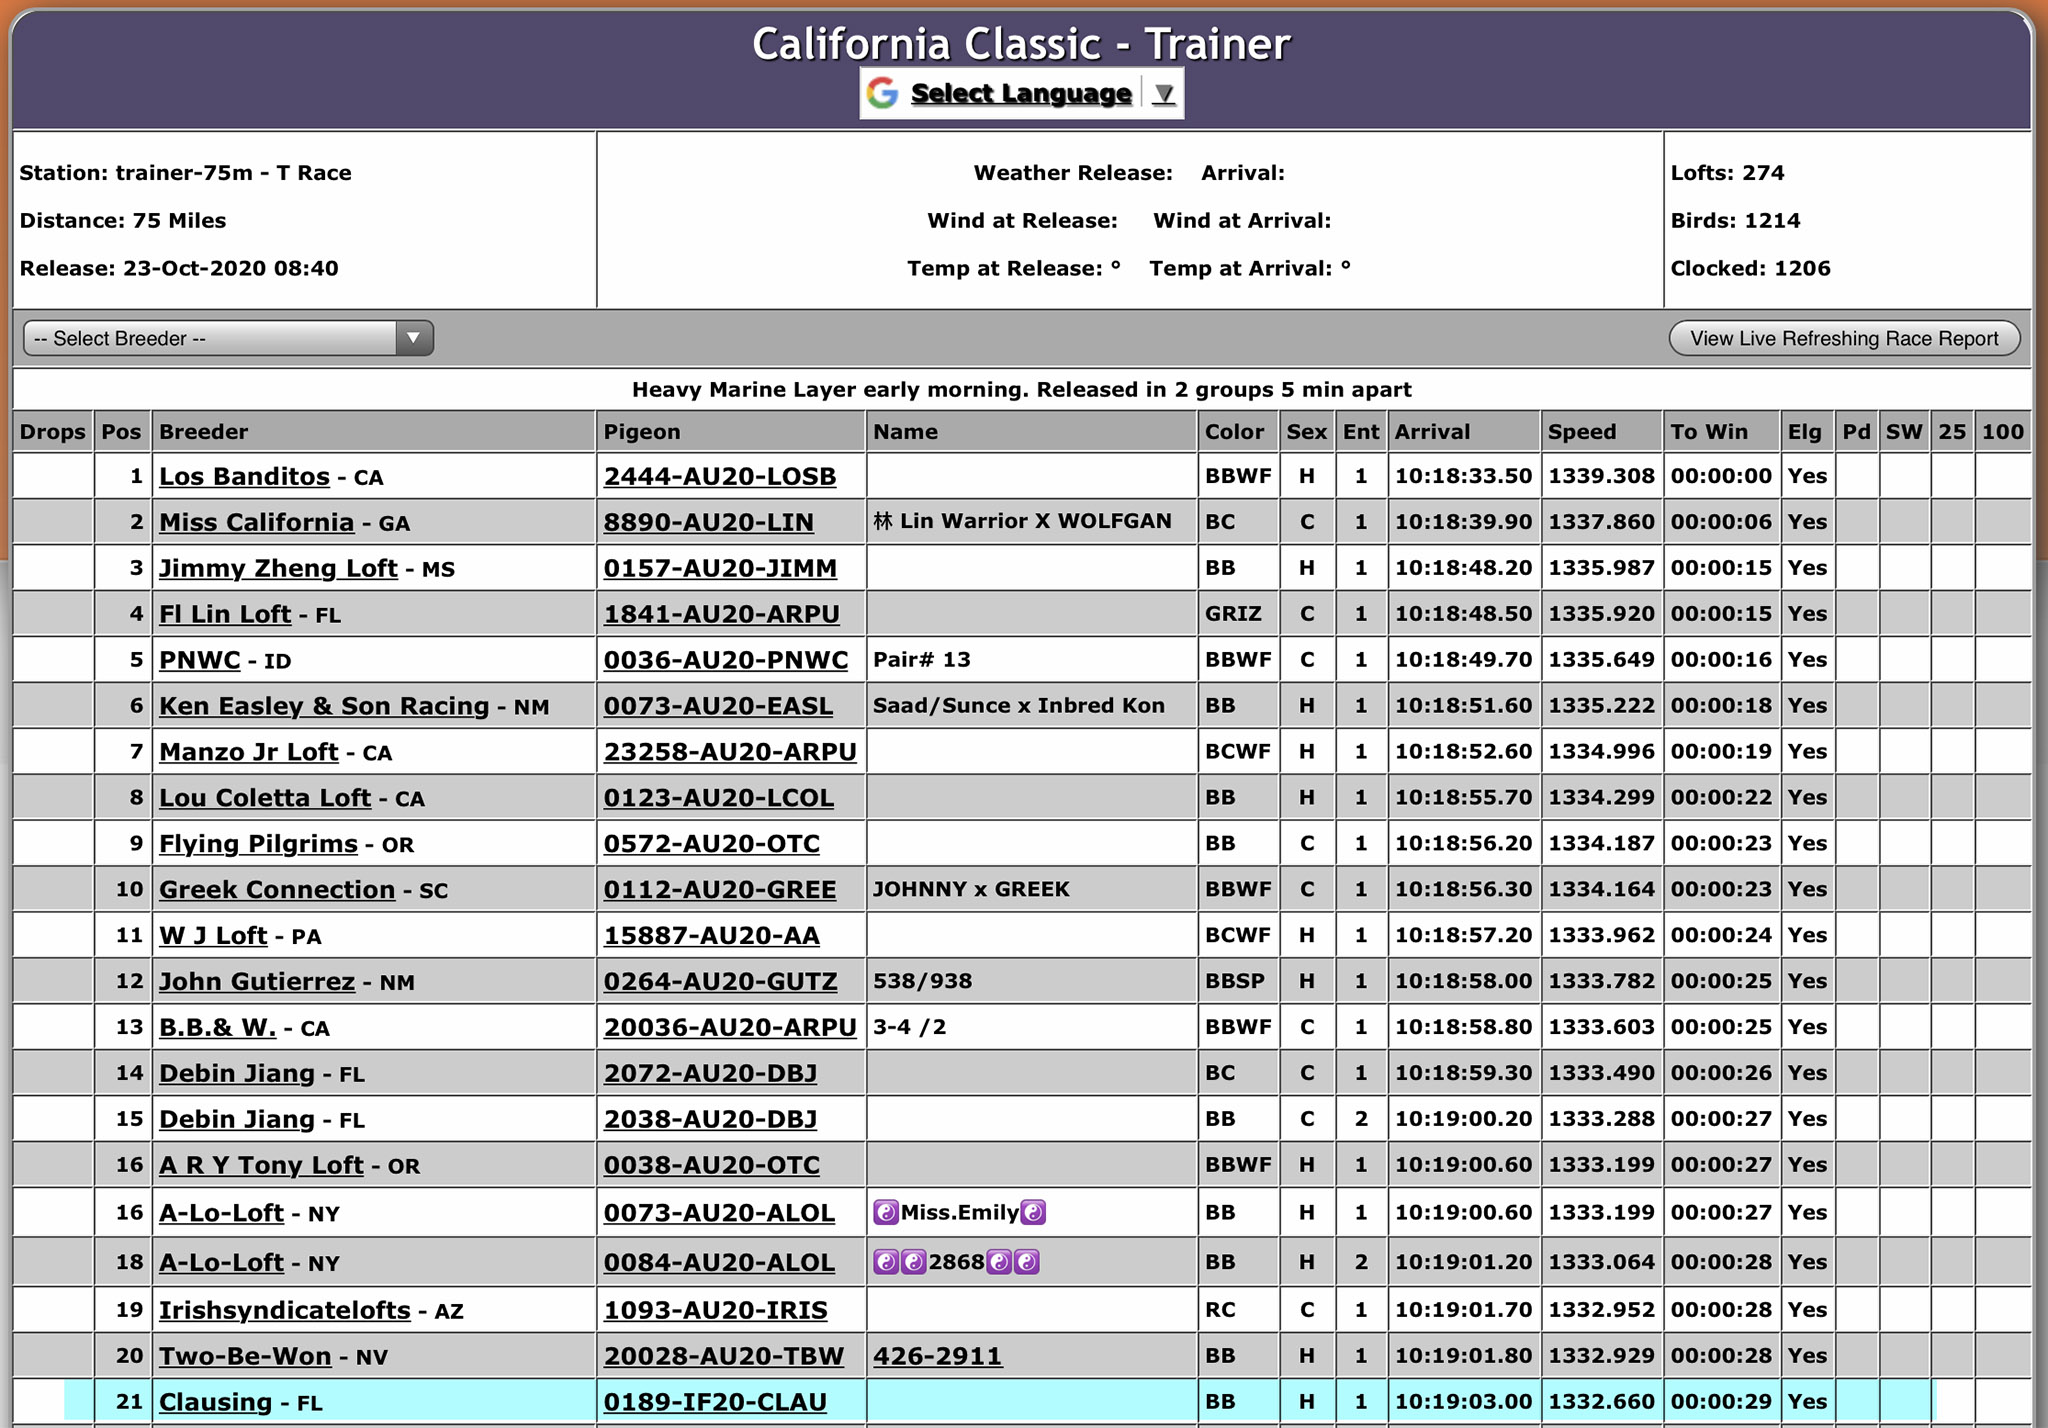The image size is (2048, 1428).
Task: Click the last yin-yang icon after 2868
Action: click(1027, 1262)
